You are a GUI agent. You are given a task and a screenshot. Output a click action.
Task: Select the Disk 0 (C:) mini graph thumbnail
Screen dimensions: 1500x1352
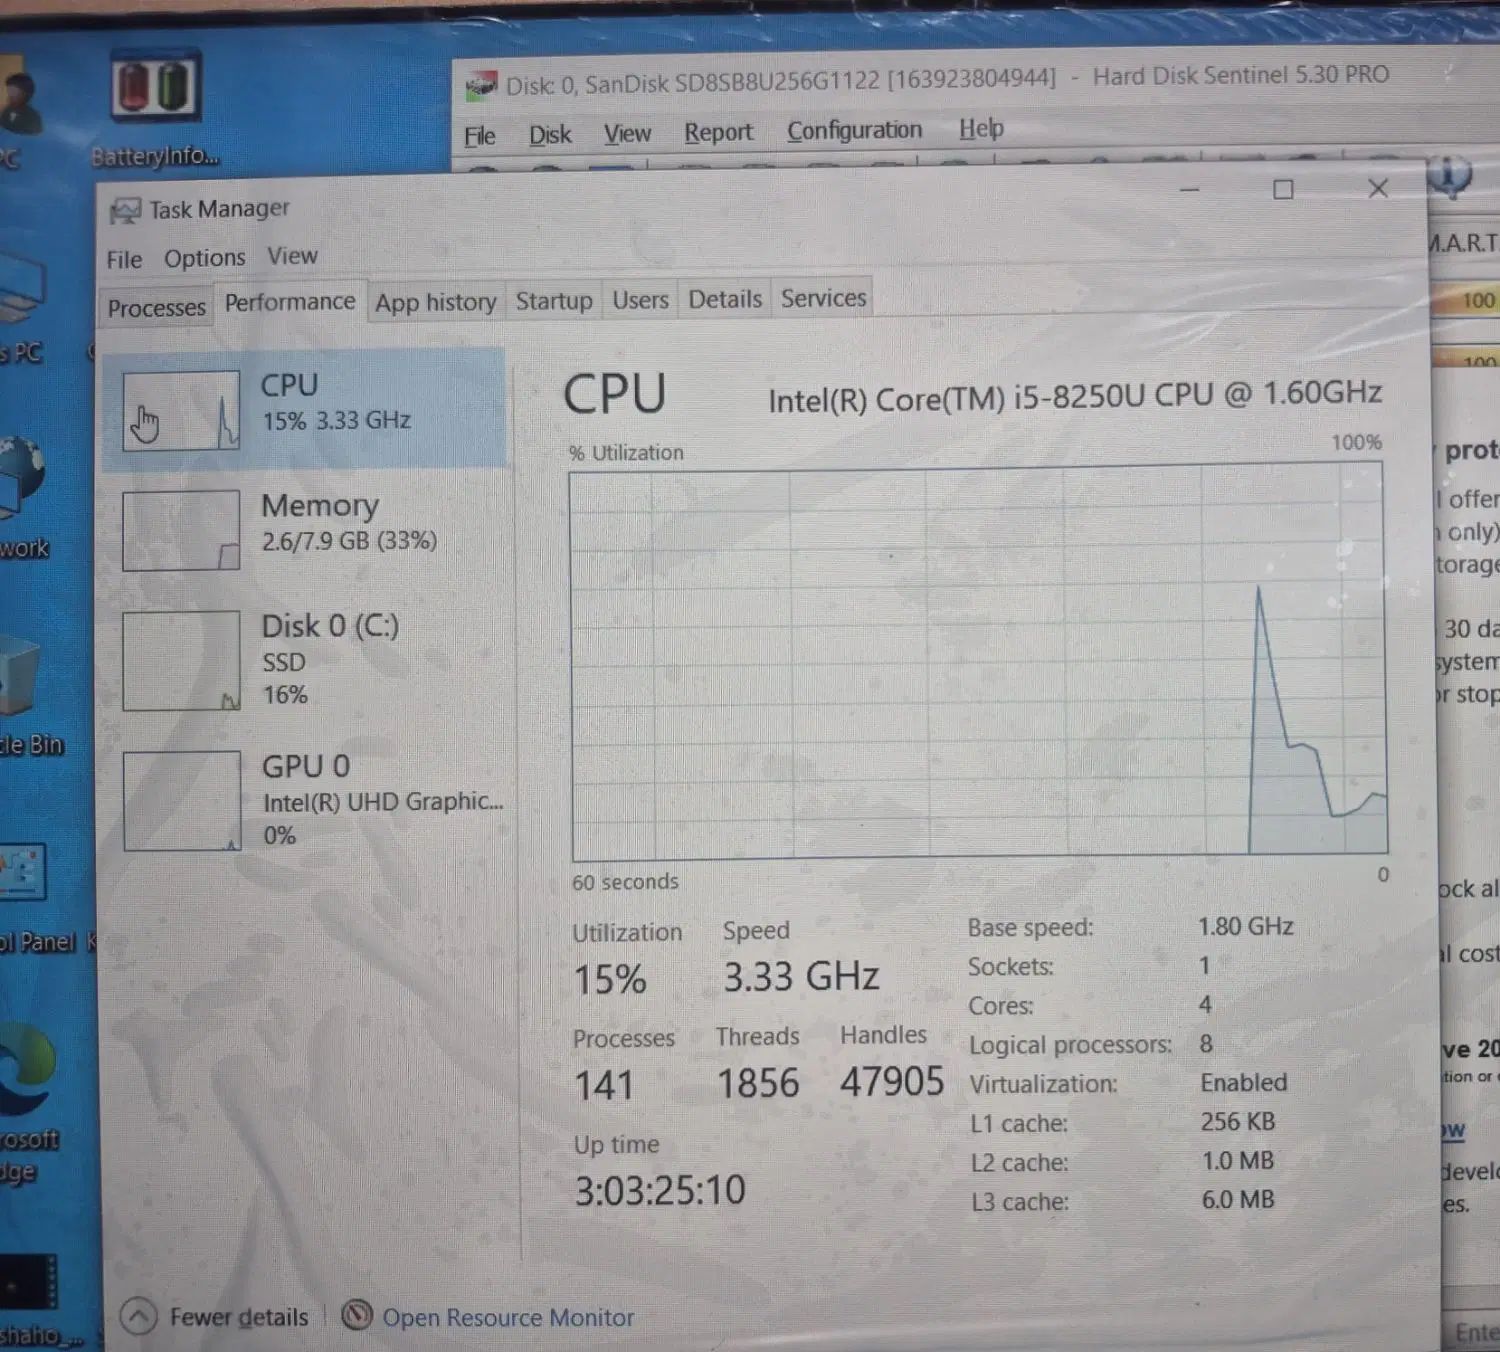pos(181,660)
